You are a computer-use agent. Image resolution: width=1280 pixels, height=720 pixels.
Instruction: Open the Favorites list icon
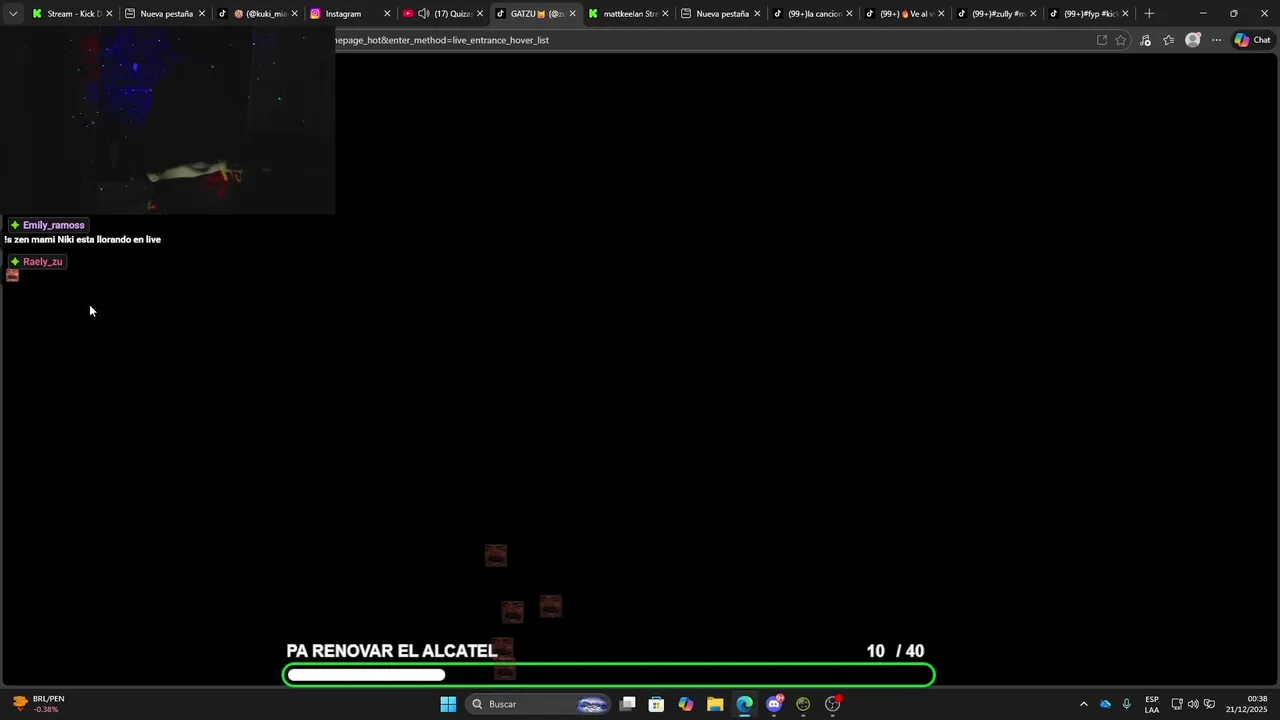pyautogui.click(x=1168, y=40)
